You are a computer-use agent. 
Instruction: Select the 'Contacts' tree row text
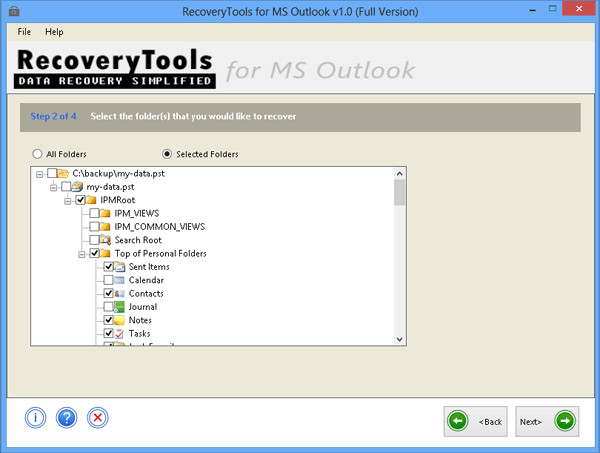point(146,293)
